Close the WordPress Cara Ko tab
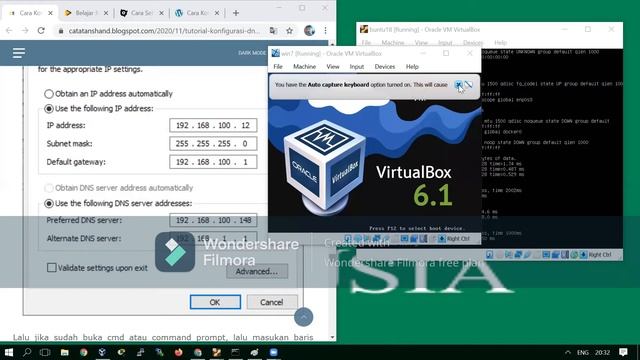640x360 pixels. click(x=217, y=13)
